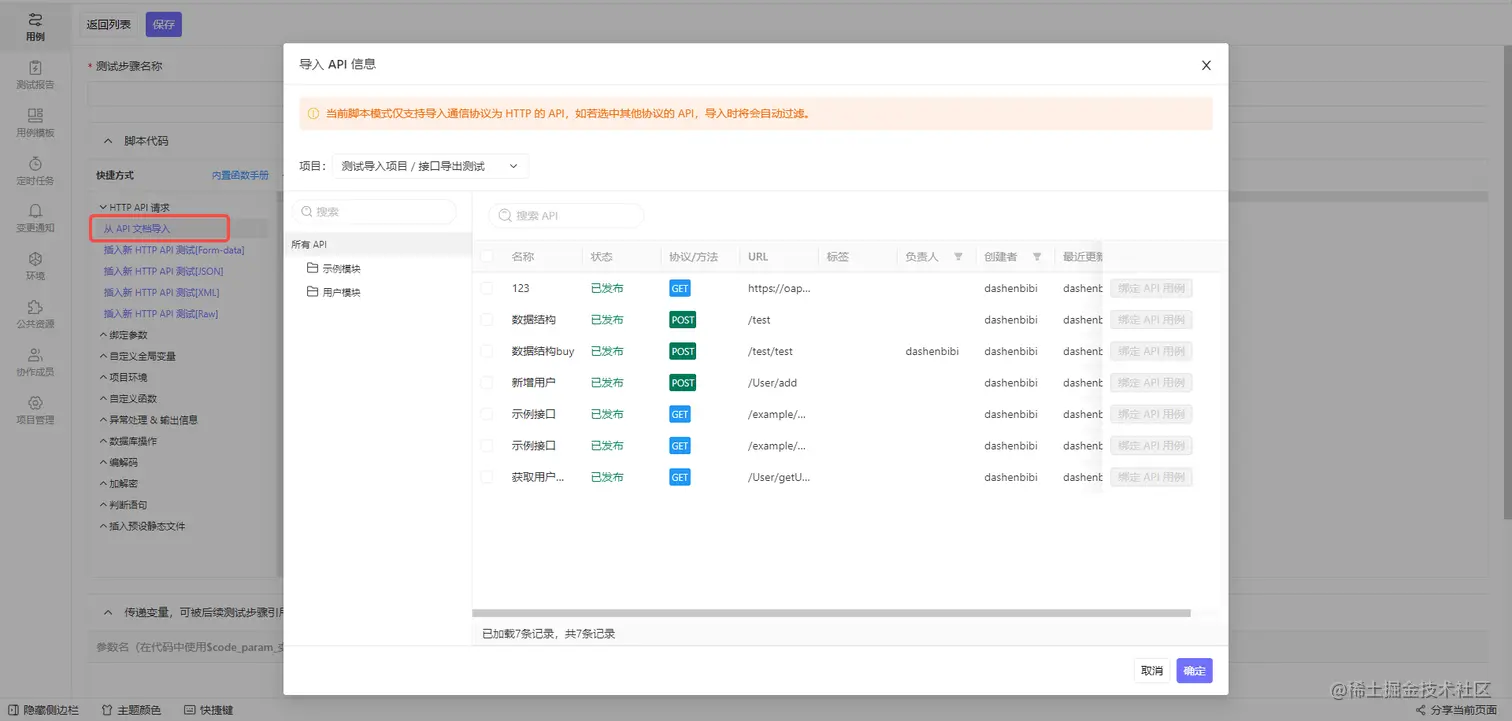Screen dimensions: 1512x721
Task: Open the 定时任务 sidebar item
Action: (x=35, y=171)
